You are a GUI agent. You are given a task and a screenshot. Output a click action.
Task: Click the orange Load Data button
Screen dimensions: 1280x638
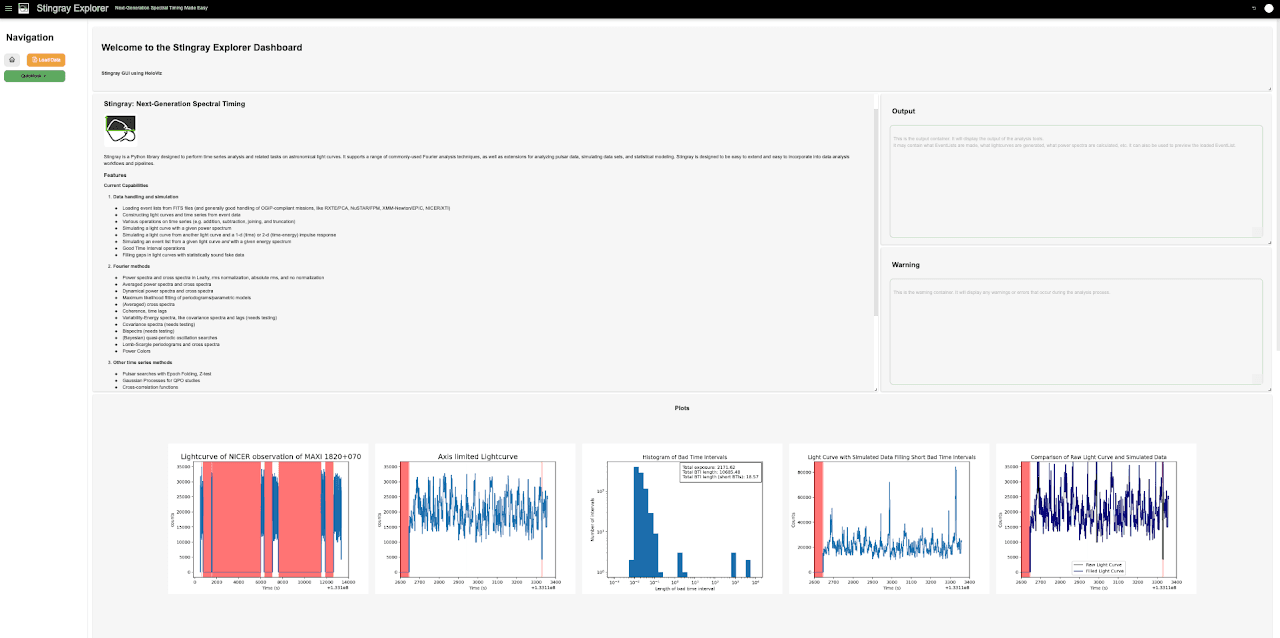tap(46, 60)
